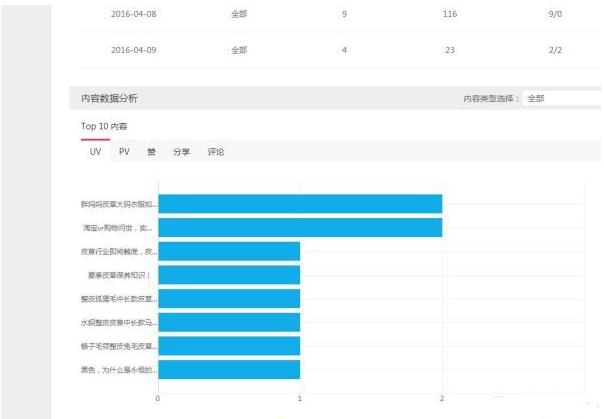
Task: Open the 赞 tab
Action: click(x=151, y=151)
